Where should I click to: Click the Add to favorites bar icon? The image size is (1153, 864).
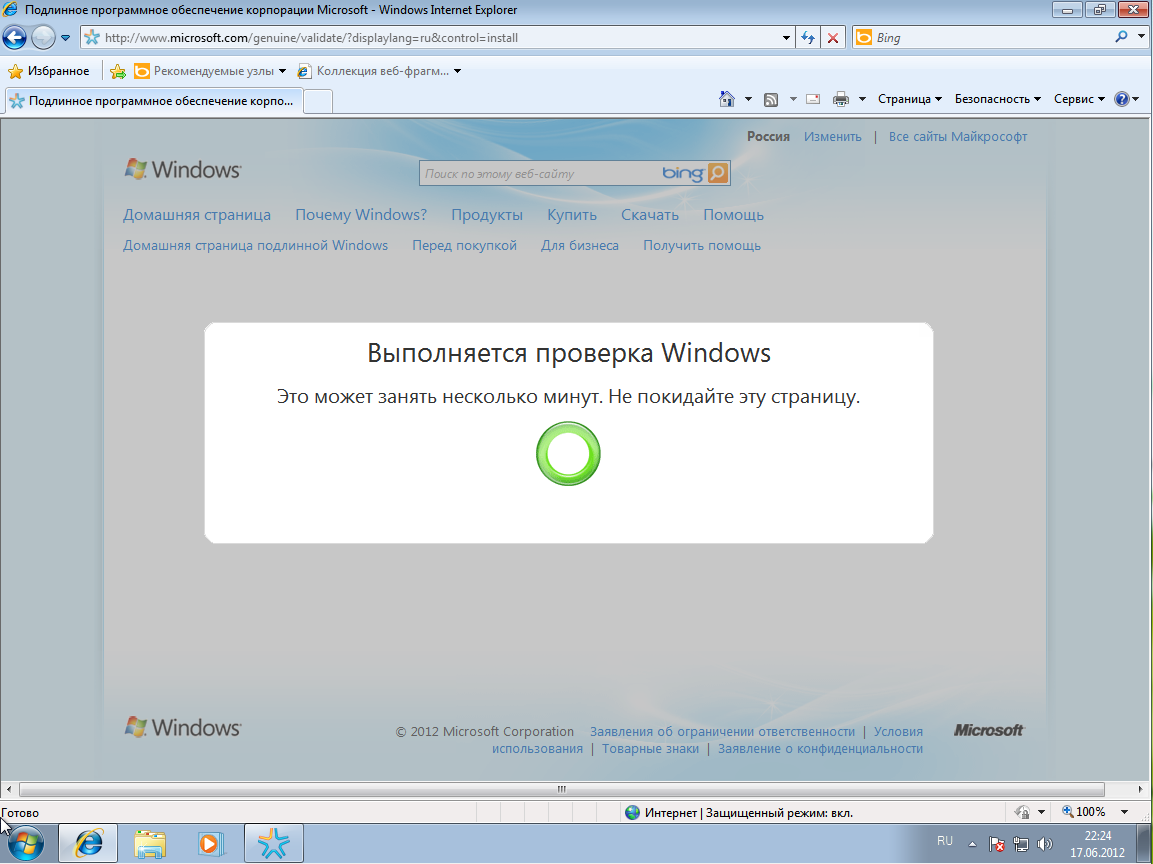[x=118, y=71]
